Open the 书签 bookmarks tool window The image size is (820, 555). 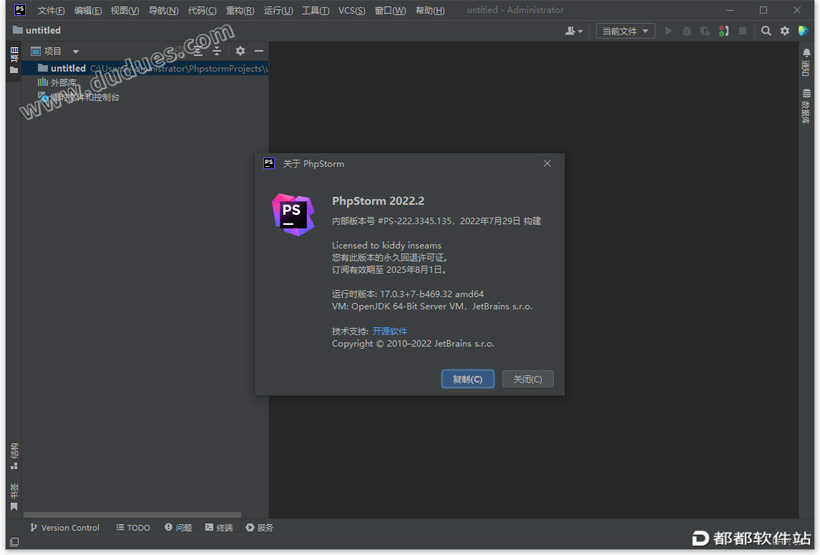coord(14,496)
